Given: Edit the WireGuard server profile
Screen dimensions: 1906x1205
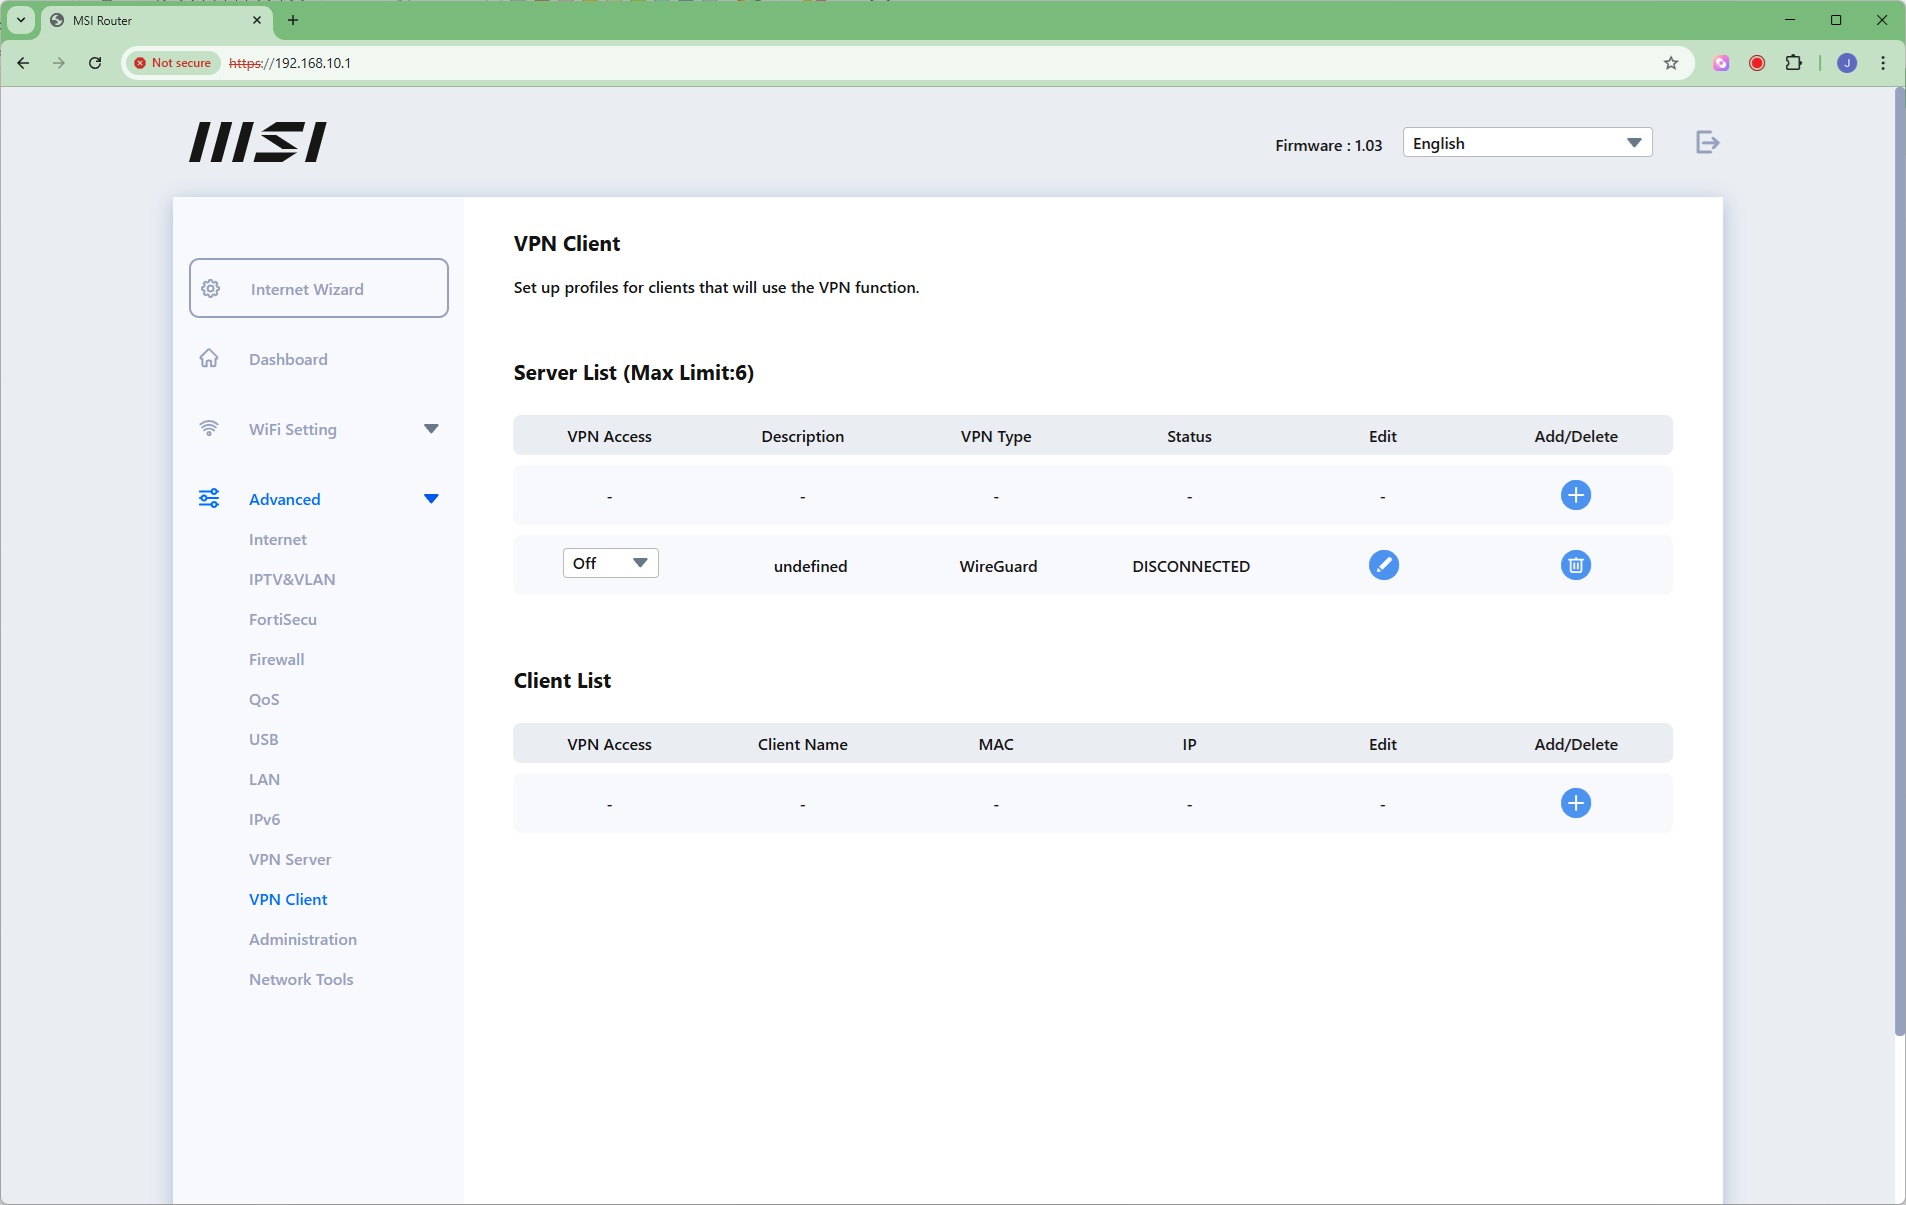Looking at the screenshot, I should [x=1383, y=565].
